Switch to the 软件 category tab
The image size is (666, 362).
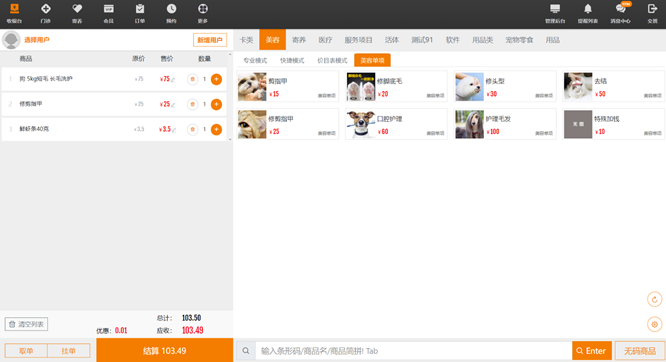pyautogui.click(x=452, y=40)
